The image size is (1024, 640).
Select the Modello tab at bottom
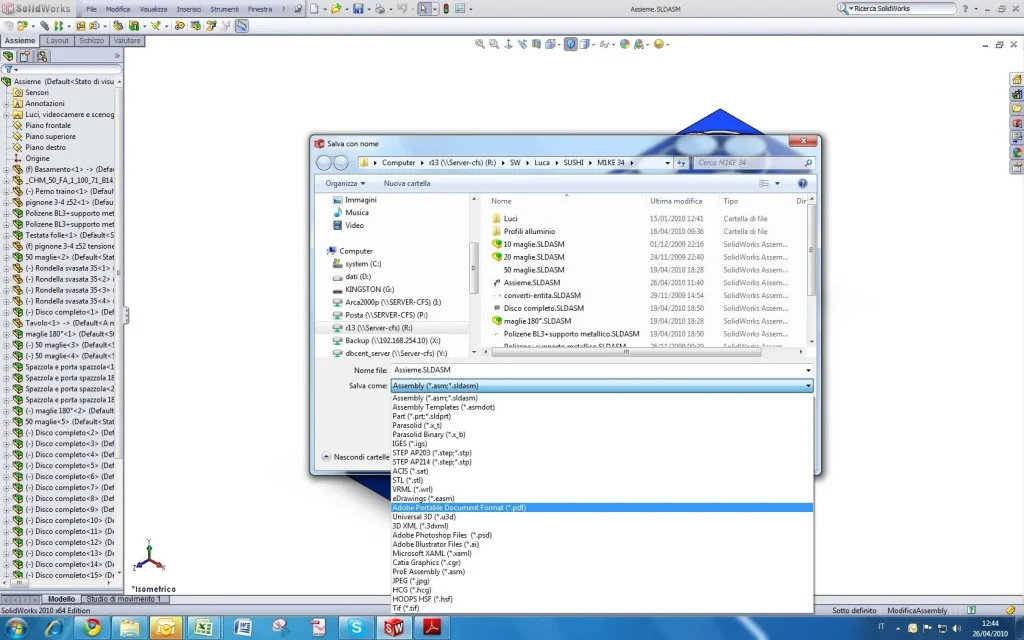(61, 599)
